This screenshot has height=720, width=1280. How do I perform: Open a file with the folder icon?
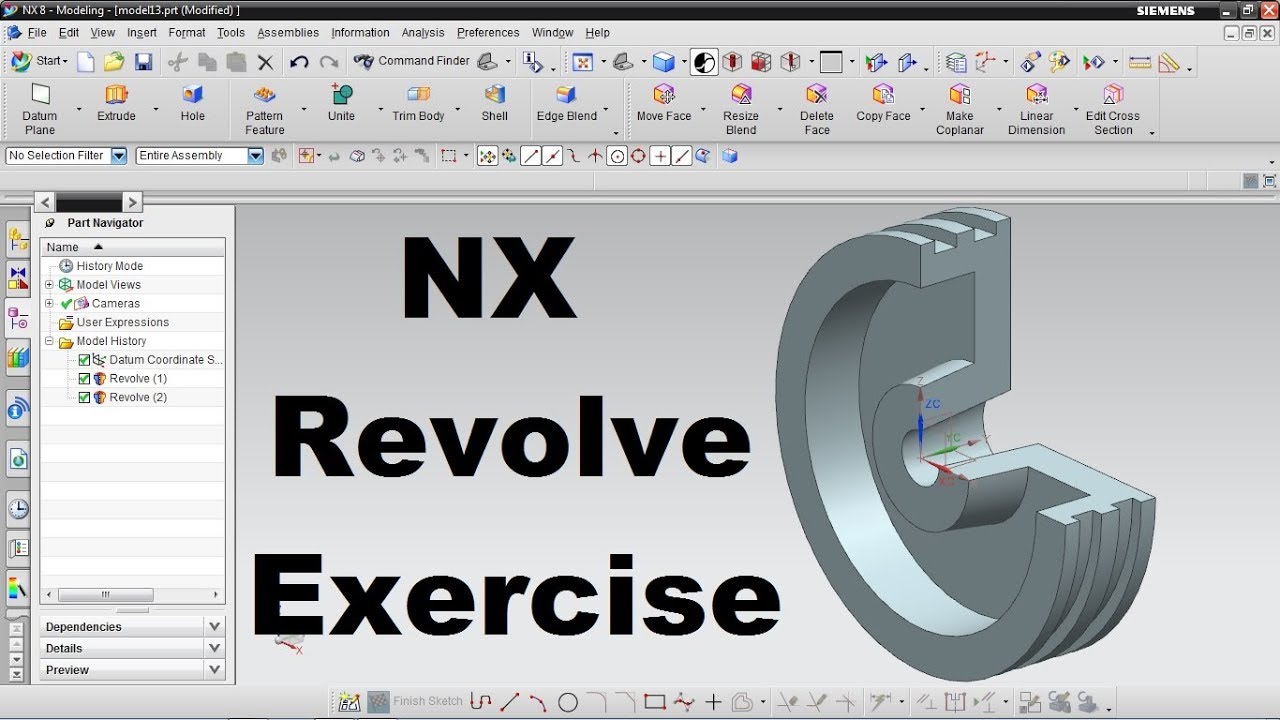click(114, 62)
